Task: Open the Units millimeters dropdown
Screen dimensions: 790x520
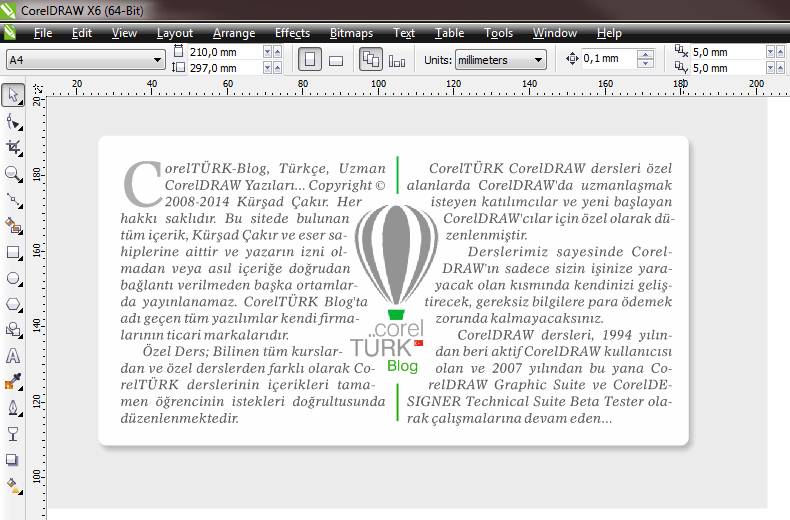Action: click(539, 60)
